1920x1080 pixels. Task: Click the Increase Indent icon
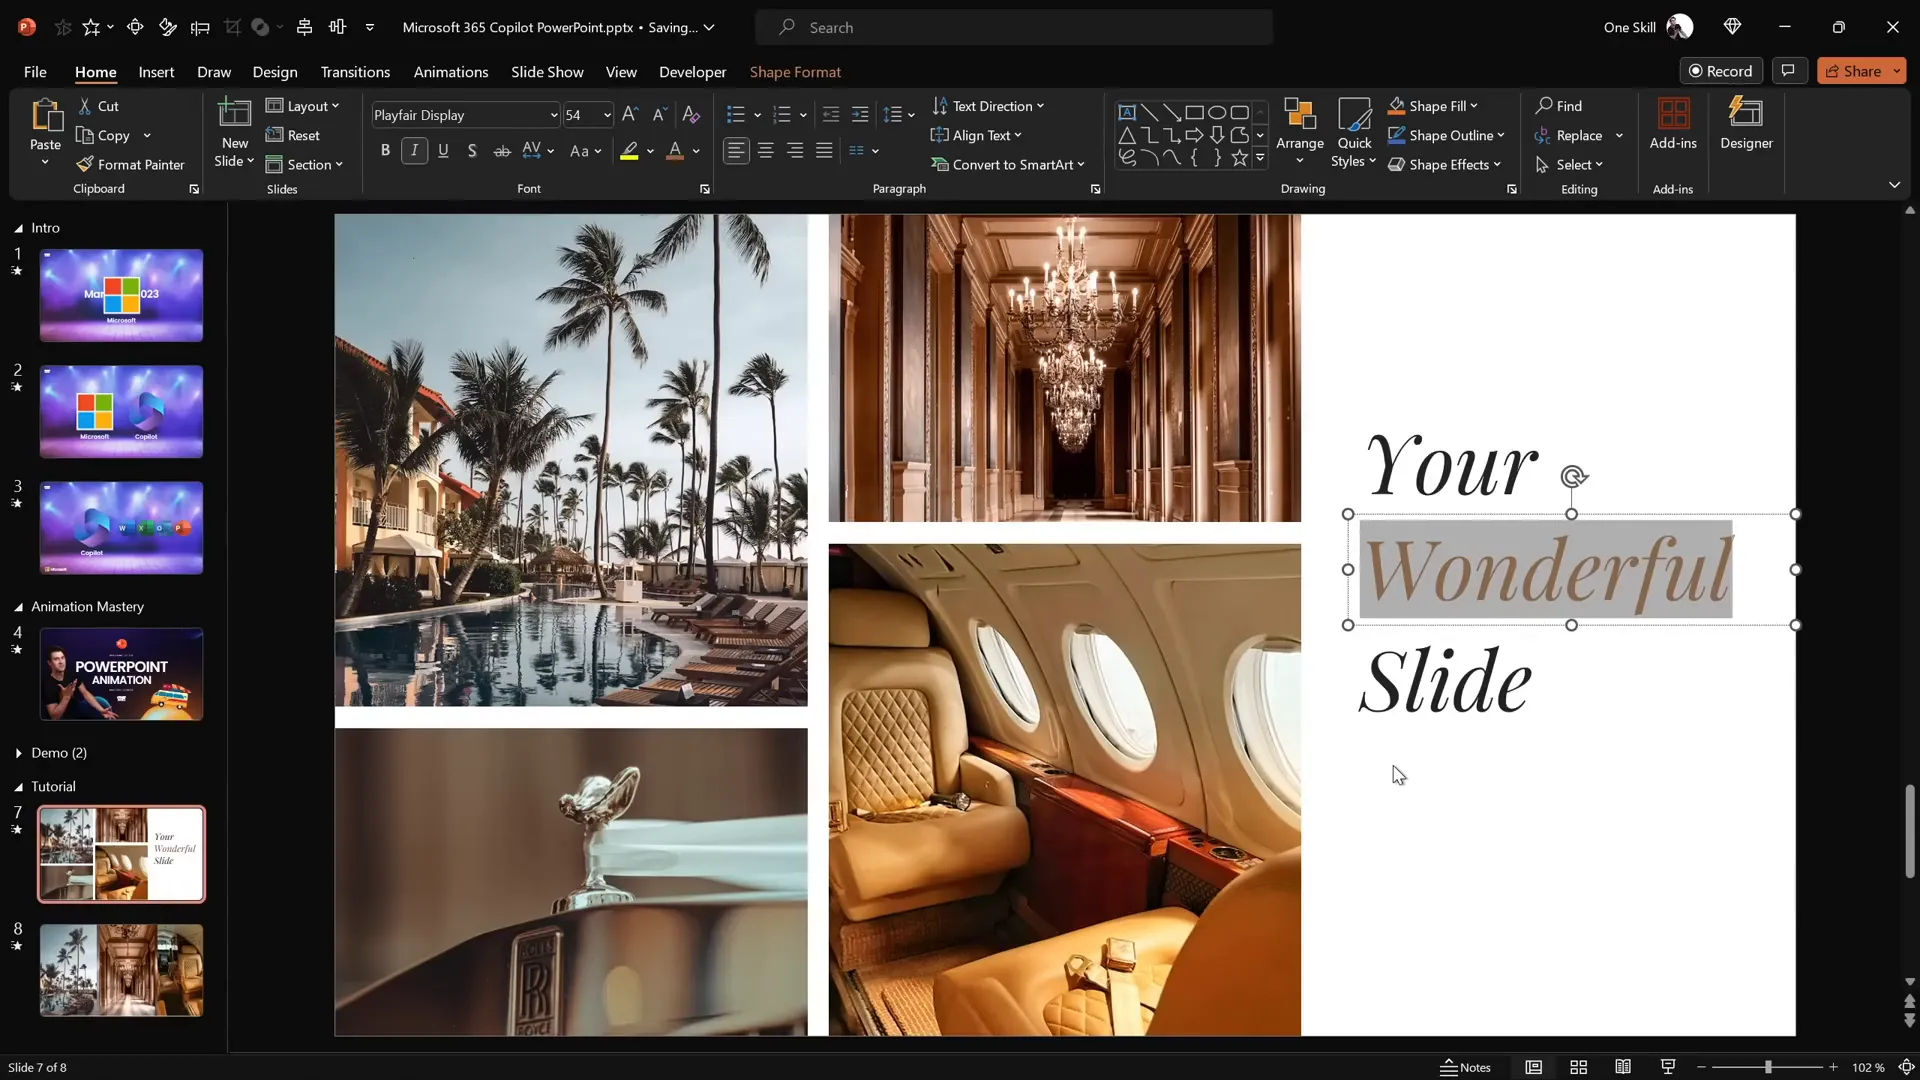860,115
